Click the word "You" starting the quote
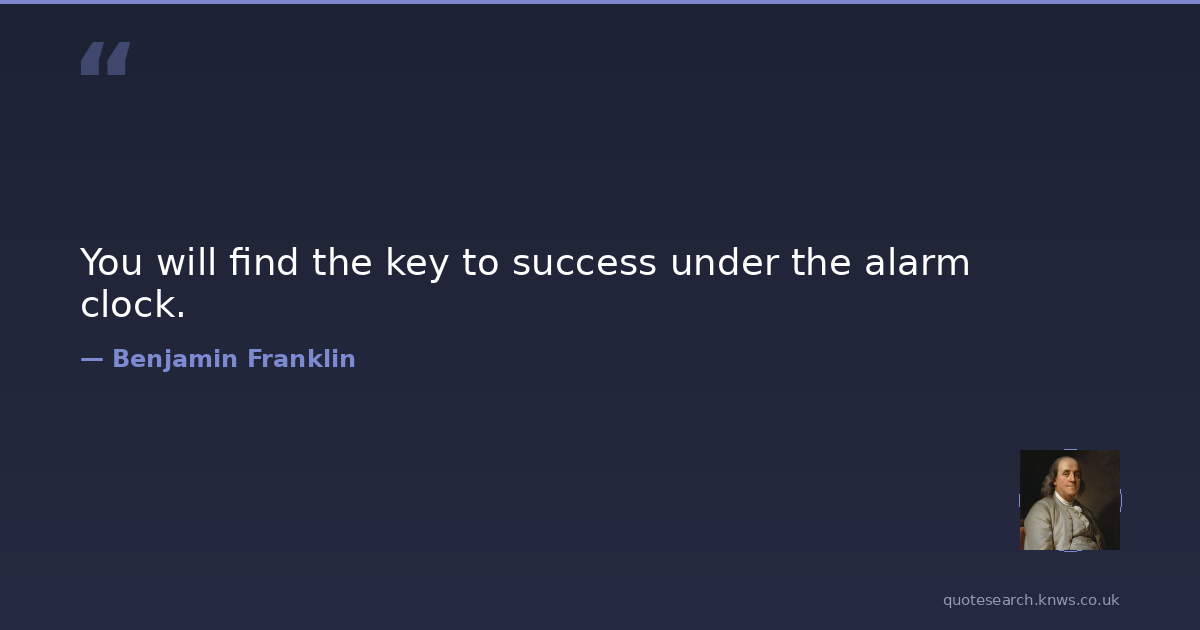This screenshot has width=1200, height=630. 111,263
